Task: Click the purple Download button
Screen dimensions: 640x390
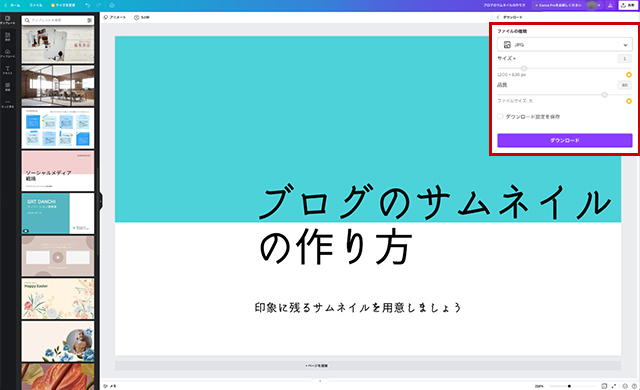Action: point(564,140)
